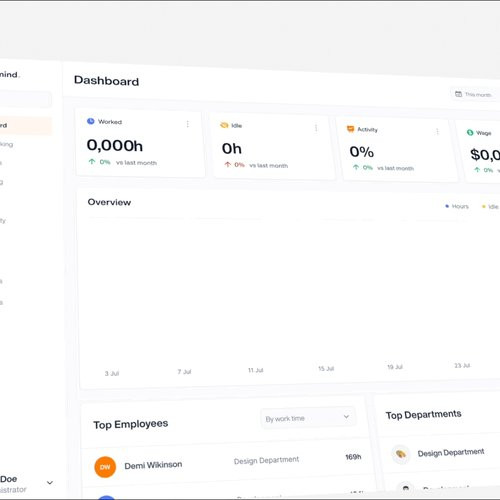Click the Top Departments heading
The height and width of the screenshot is (500, 500).
[423, 415]
